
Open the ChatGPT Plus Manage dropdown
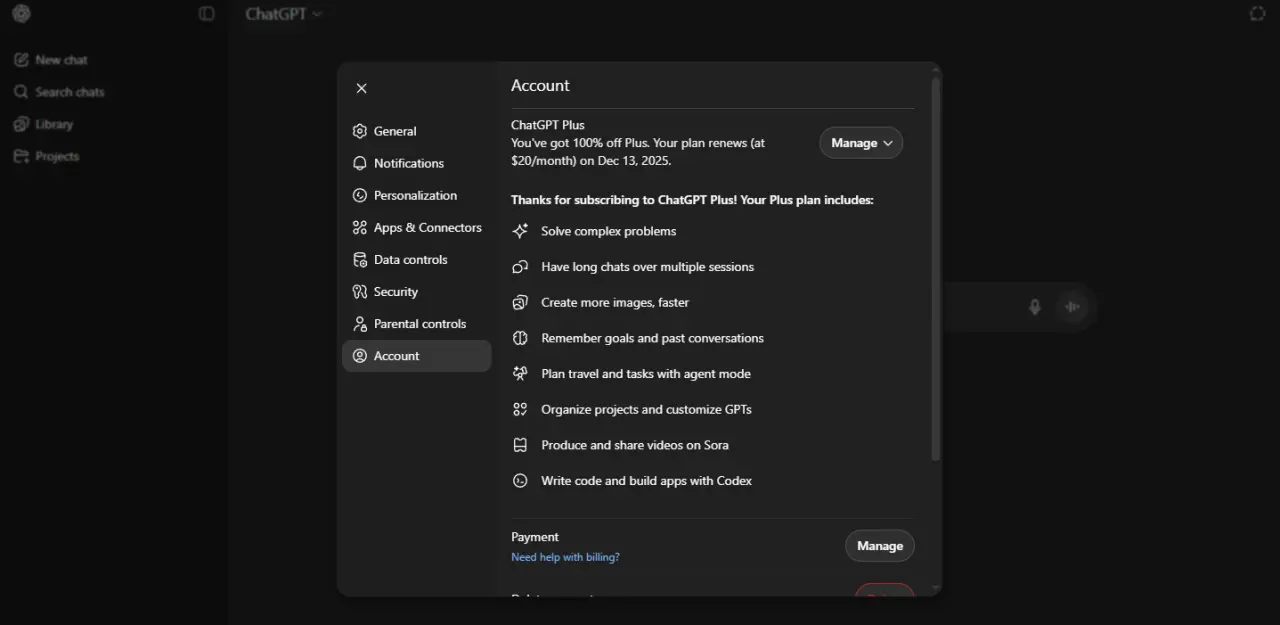point(861,143)
